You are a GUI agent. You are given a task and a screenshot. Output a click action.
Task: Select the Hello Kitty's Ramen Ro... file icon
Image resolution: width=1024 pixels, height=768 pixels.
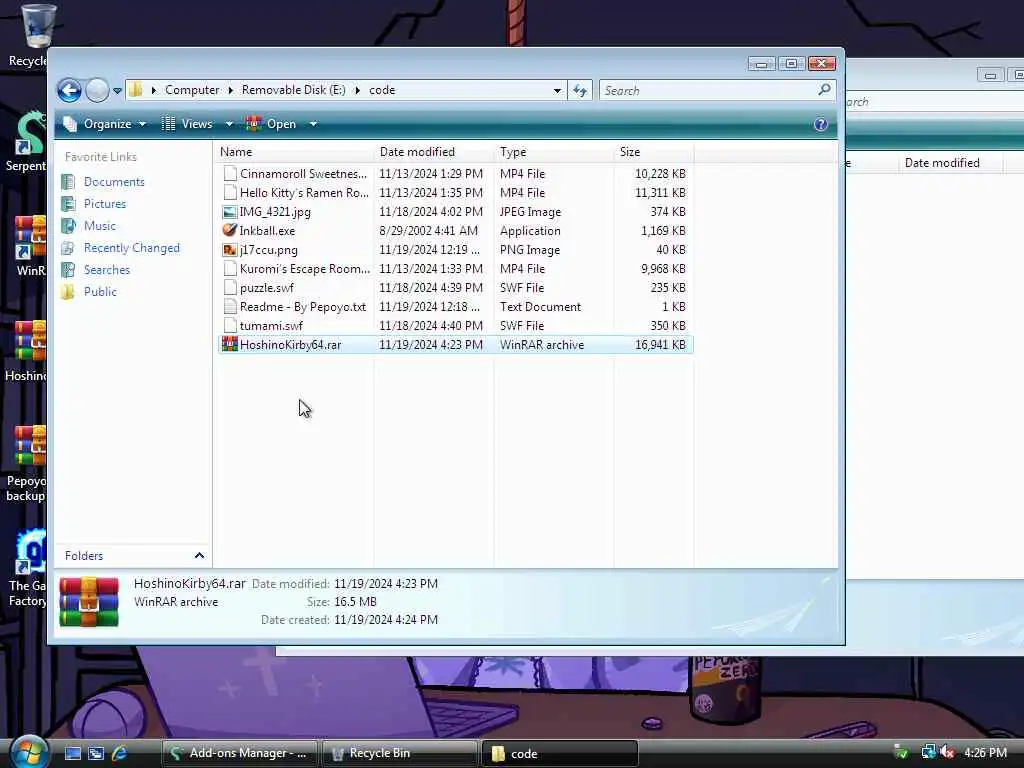click(x=230, y=193)
